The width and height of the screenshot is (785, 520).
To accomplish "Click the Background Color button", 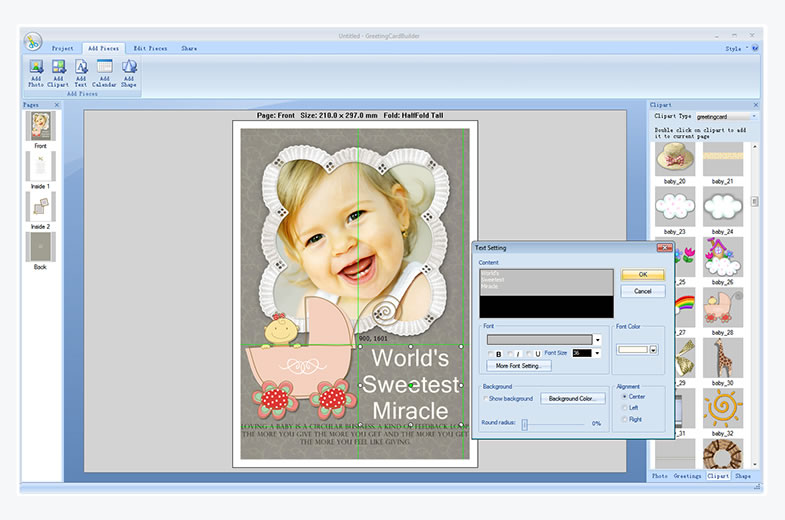I will (x=573, y=399).
